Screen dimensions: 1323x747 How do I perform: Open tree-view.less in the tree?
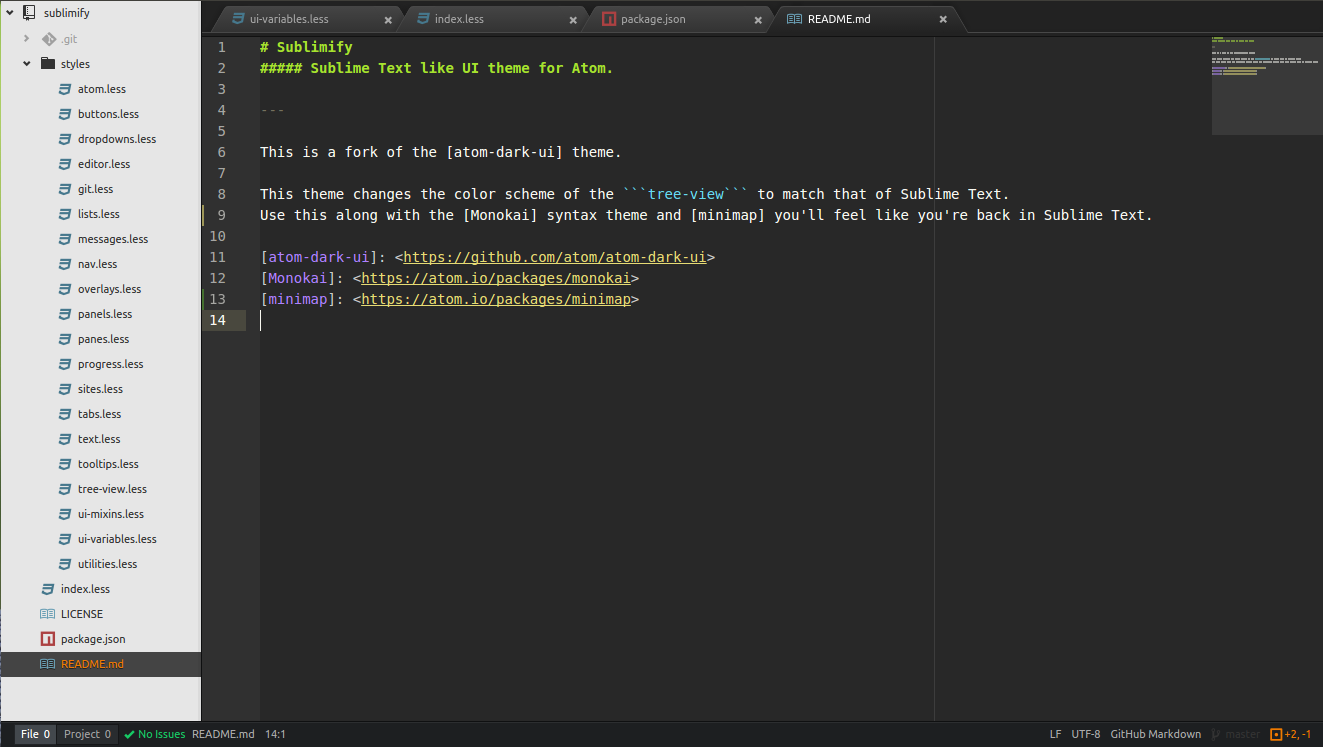tap(112, 489)
